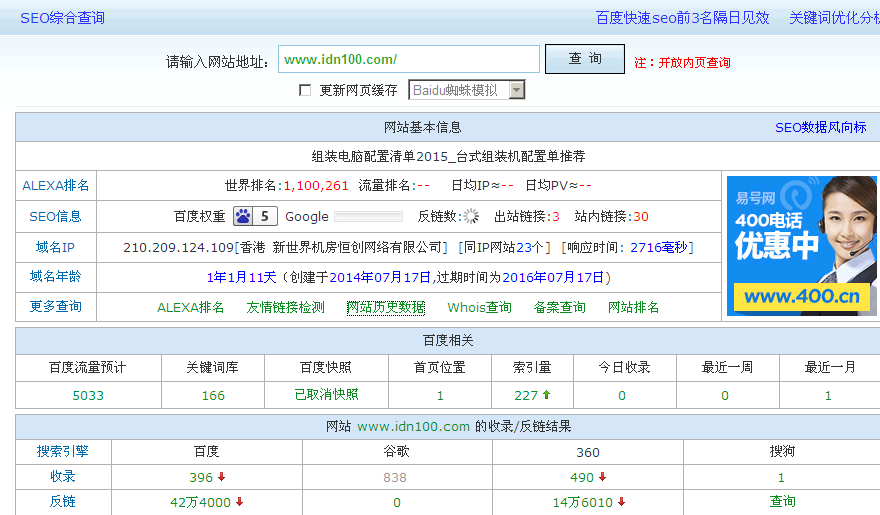
Task: Click the 域名IP row label
Action: click(x=56, y=247)
